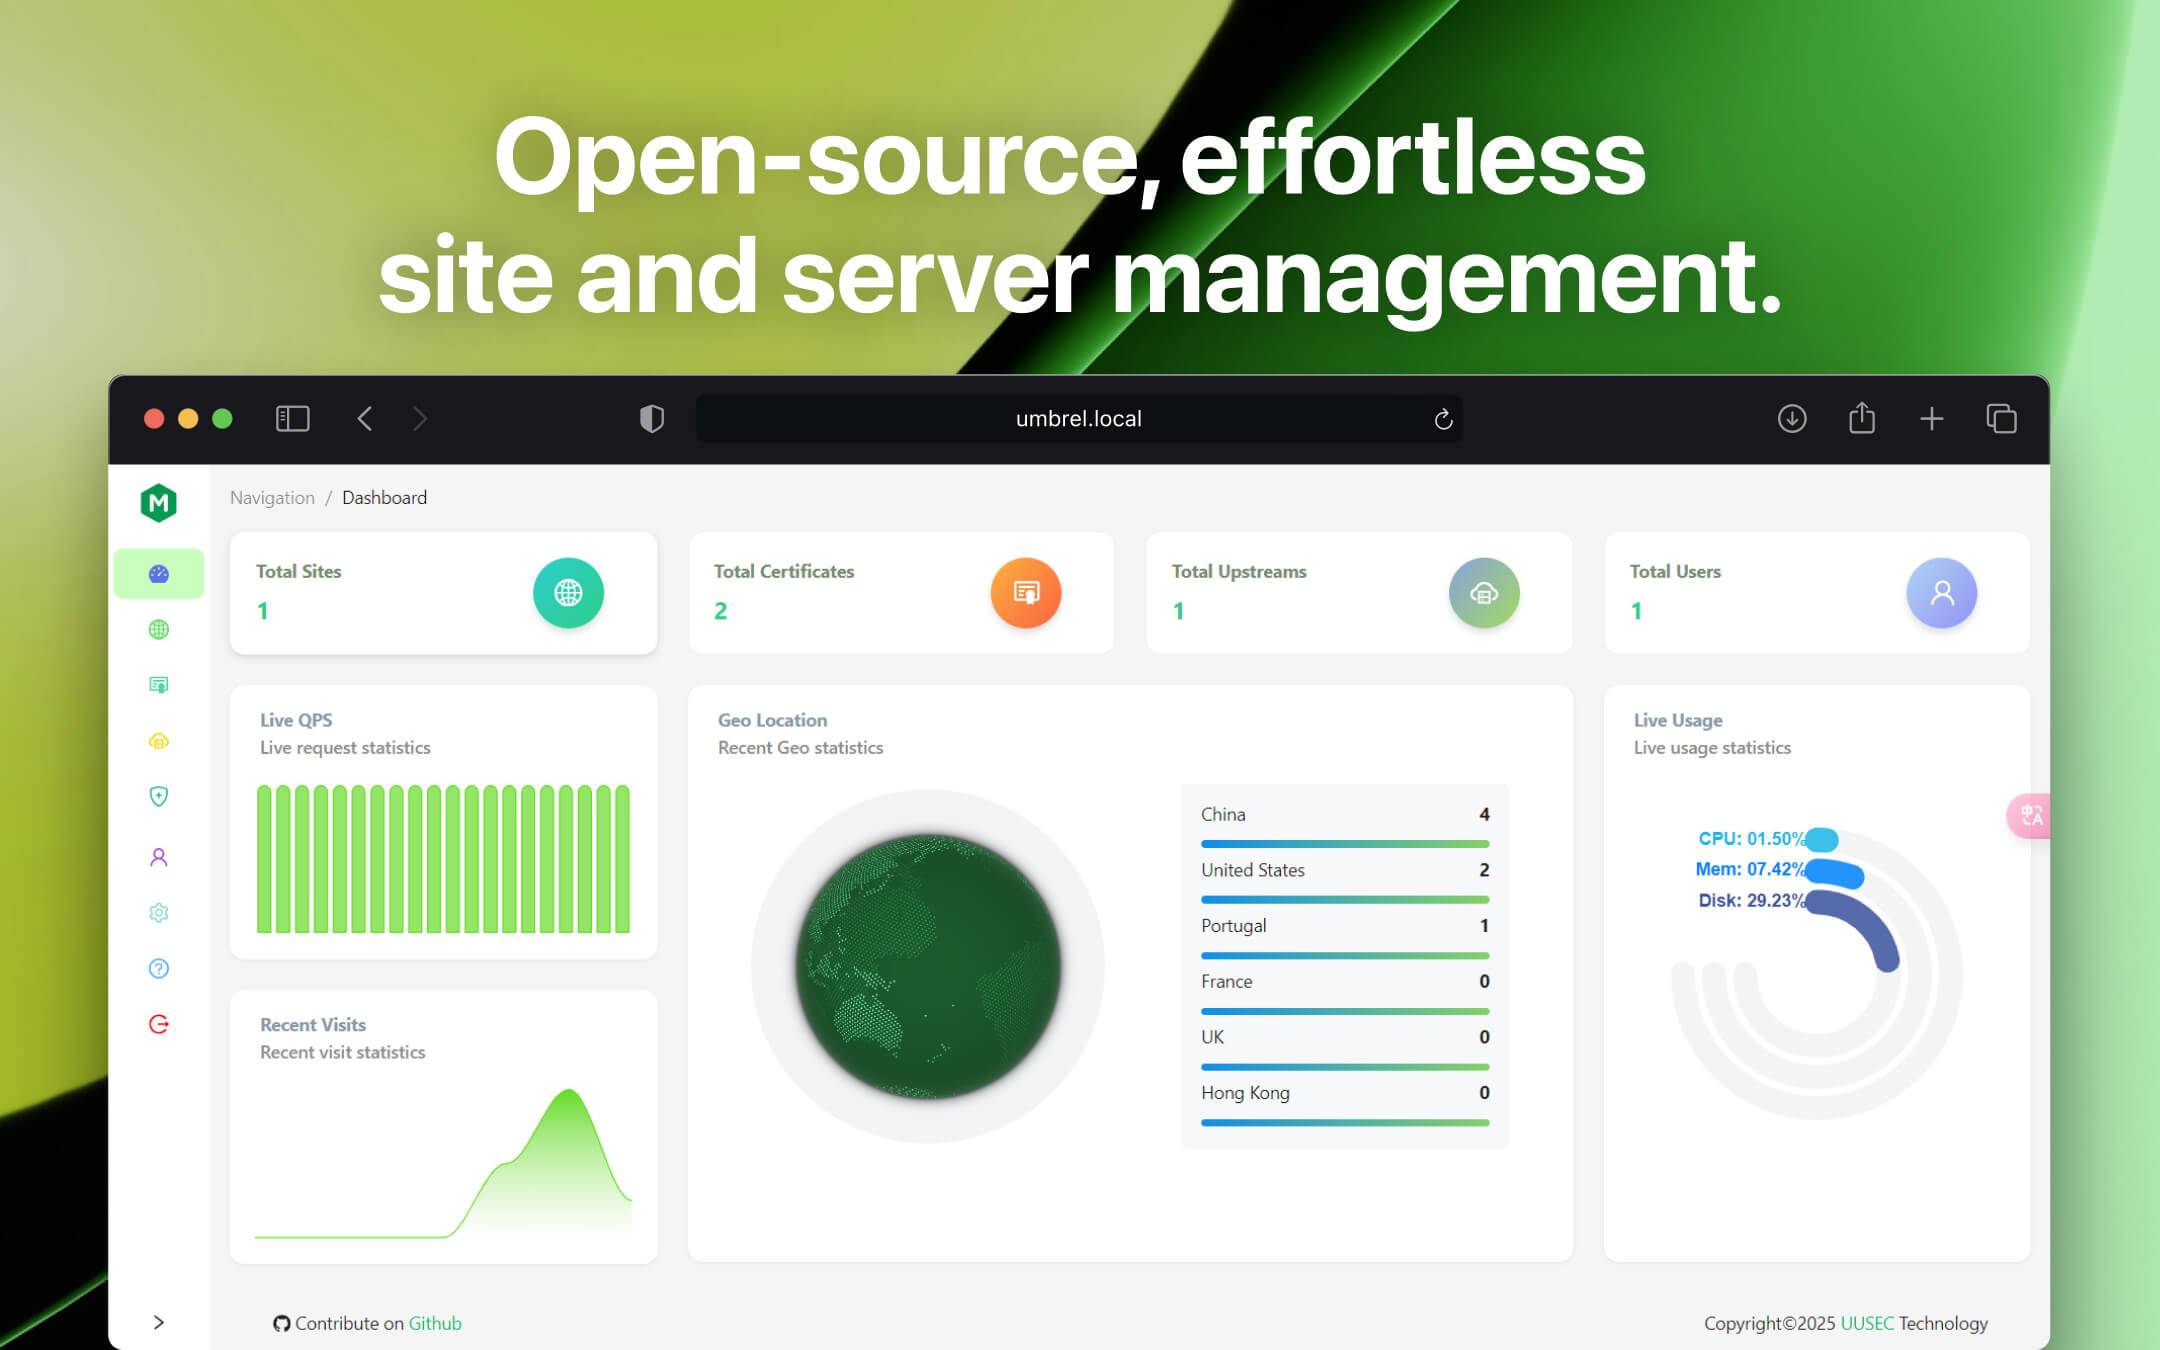Image resolution: width=2160 pixels, height=1350 pixels.
Task: Open the Dashboard via the speedometer icon
Action: pos(159,572)
